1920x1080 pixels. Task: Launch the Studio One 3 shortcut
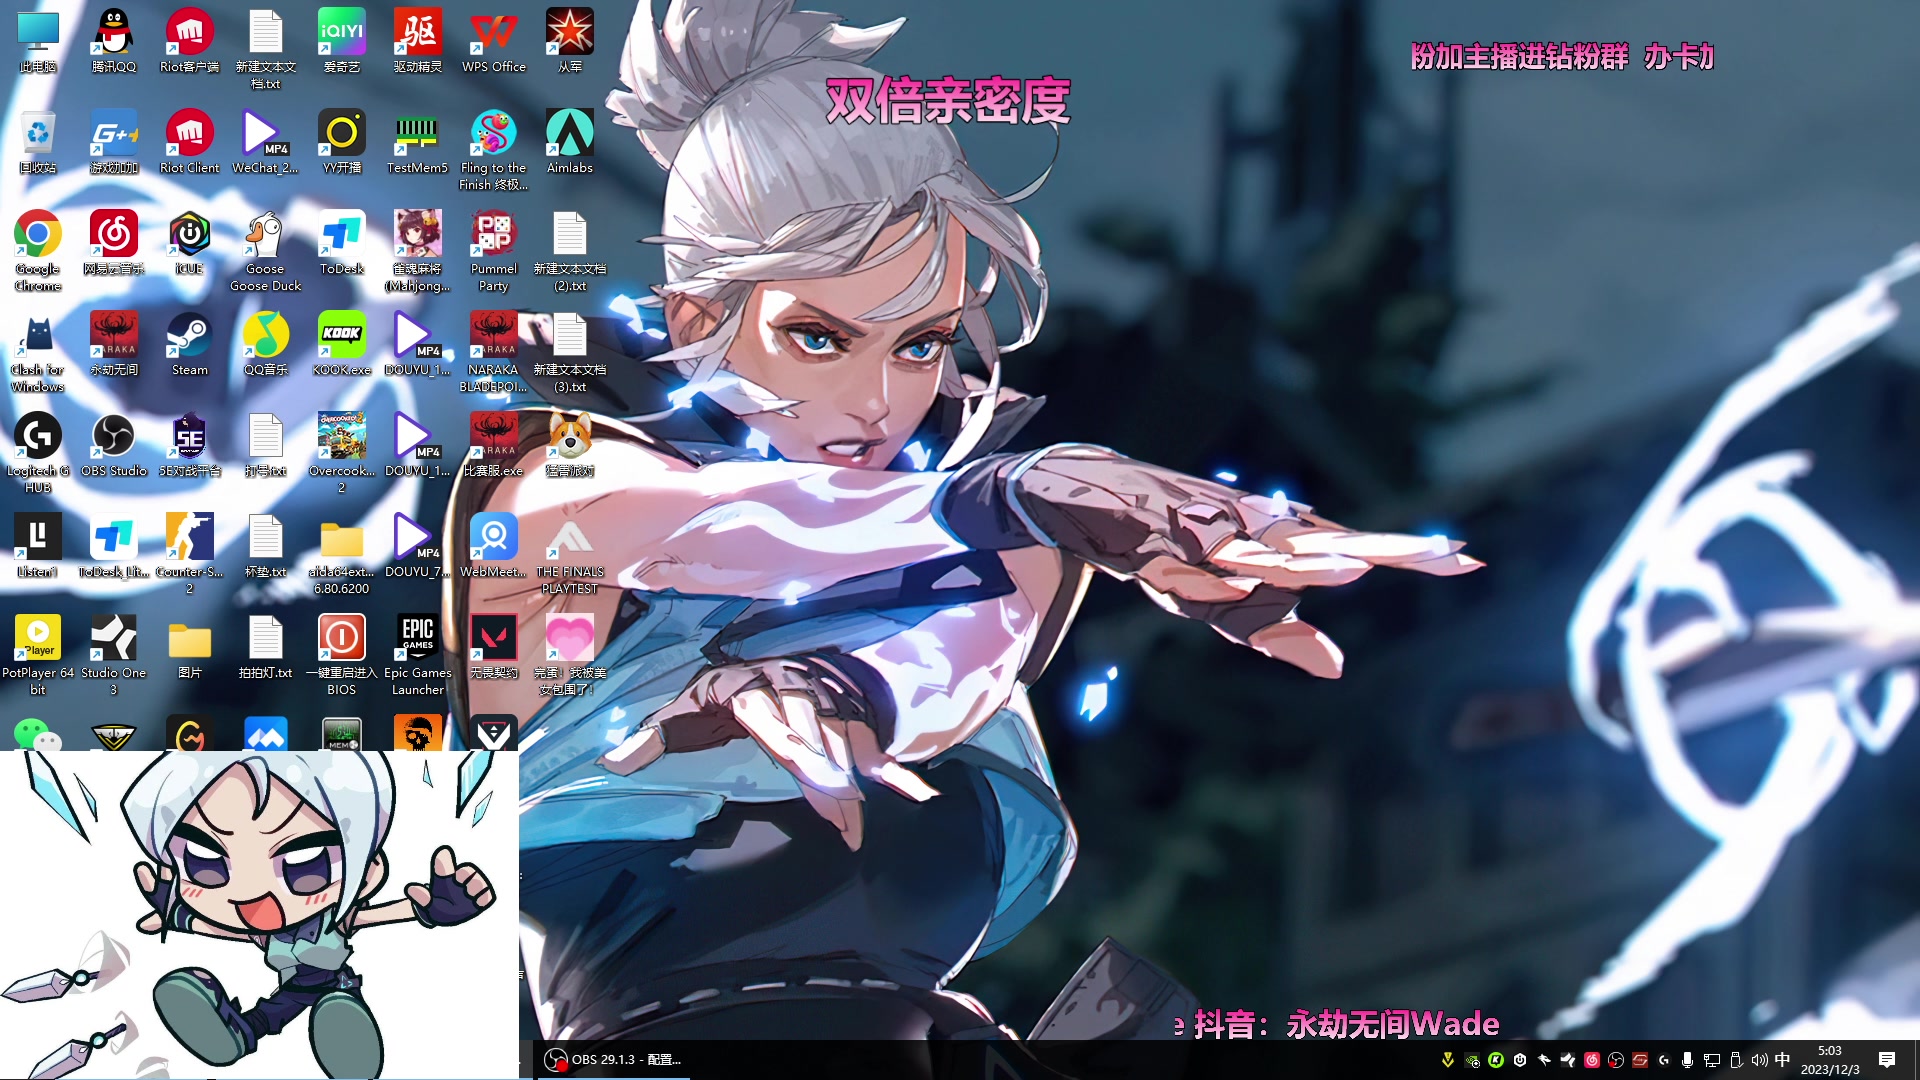(114, 655)
